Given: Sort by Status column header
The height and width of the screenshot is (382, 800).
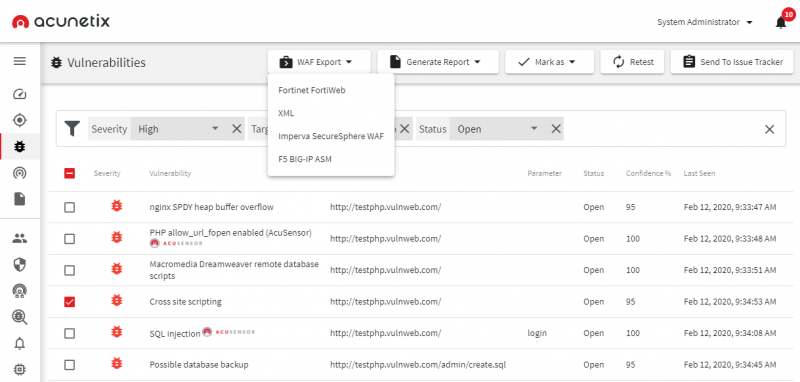Looking at the screenshot, I should pos(593,173).
